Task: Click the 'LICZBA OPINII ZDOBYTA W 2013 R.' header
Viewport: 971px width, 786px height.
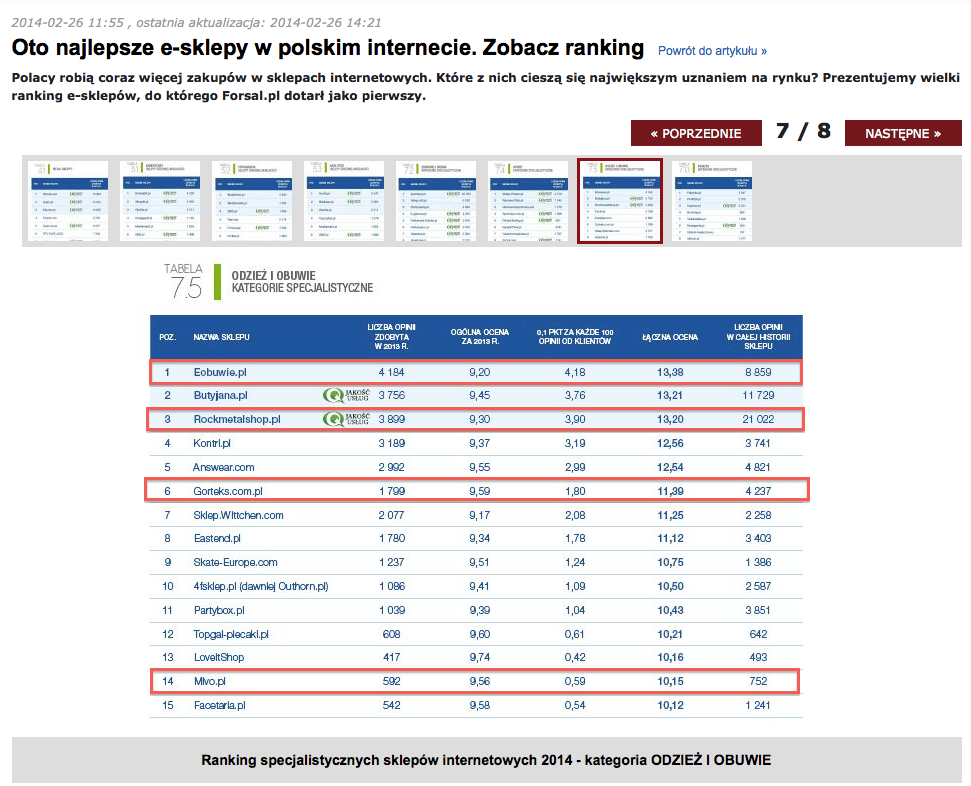Action: coord(391,336)
